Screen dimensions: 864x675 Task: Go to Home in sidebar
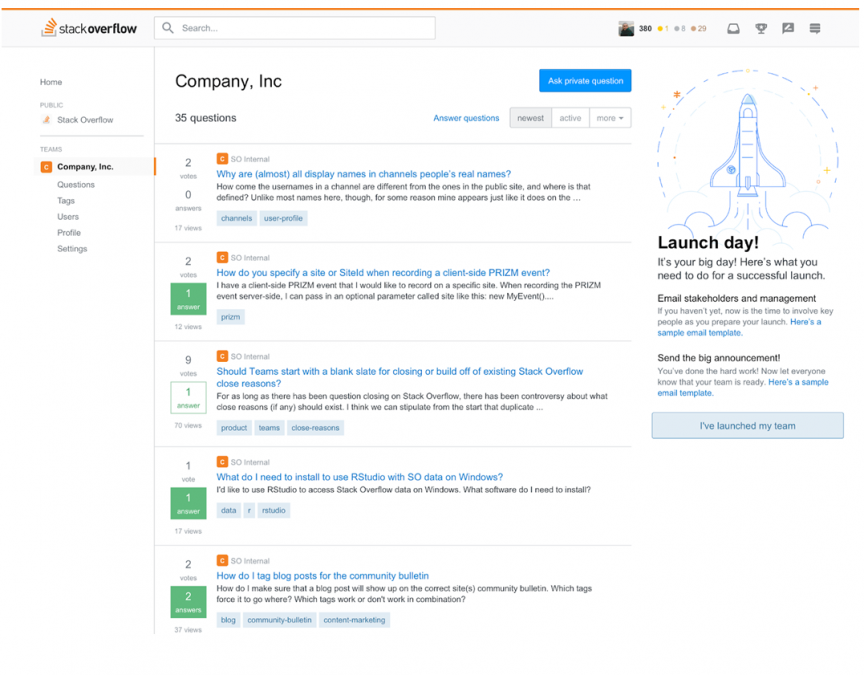(x=51, y=82)
